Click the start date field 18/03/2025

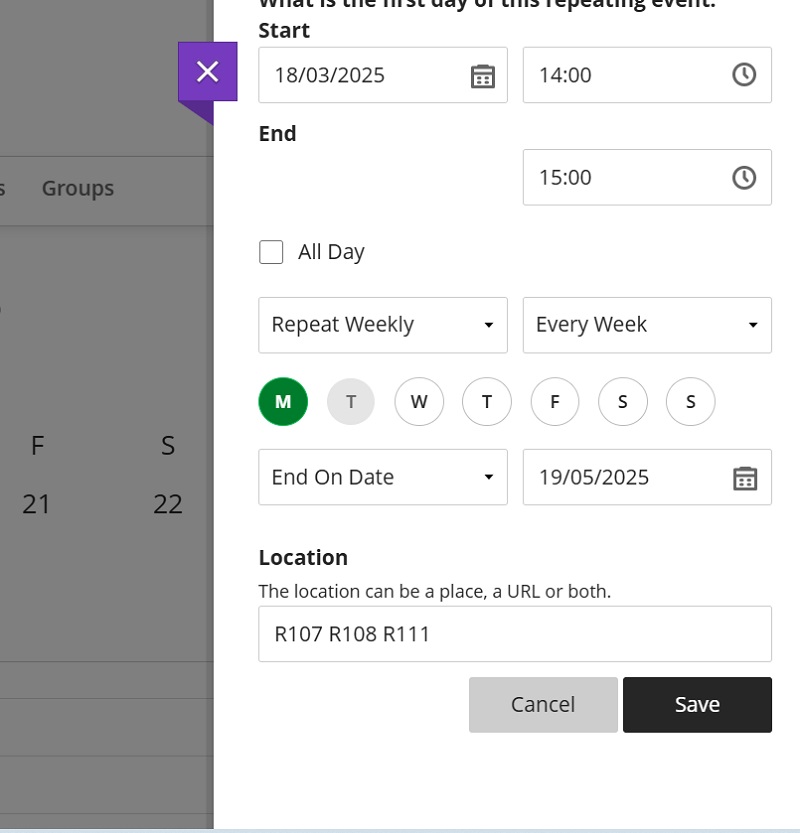point(360,76)
